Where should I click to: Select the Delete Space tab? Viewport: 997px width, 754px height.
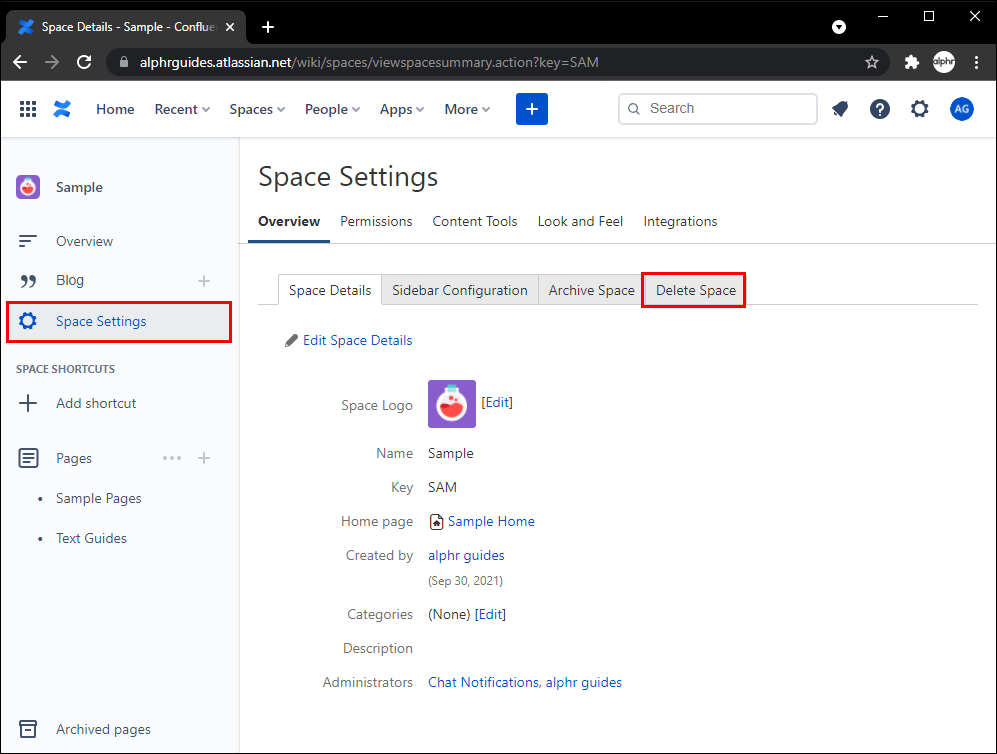(x=695, y=290)
